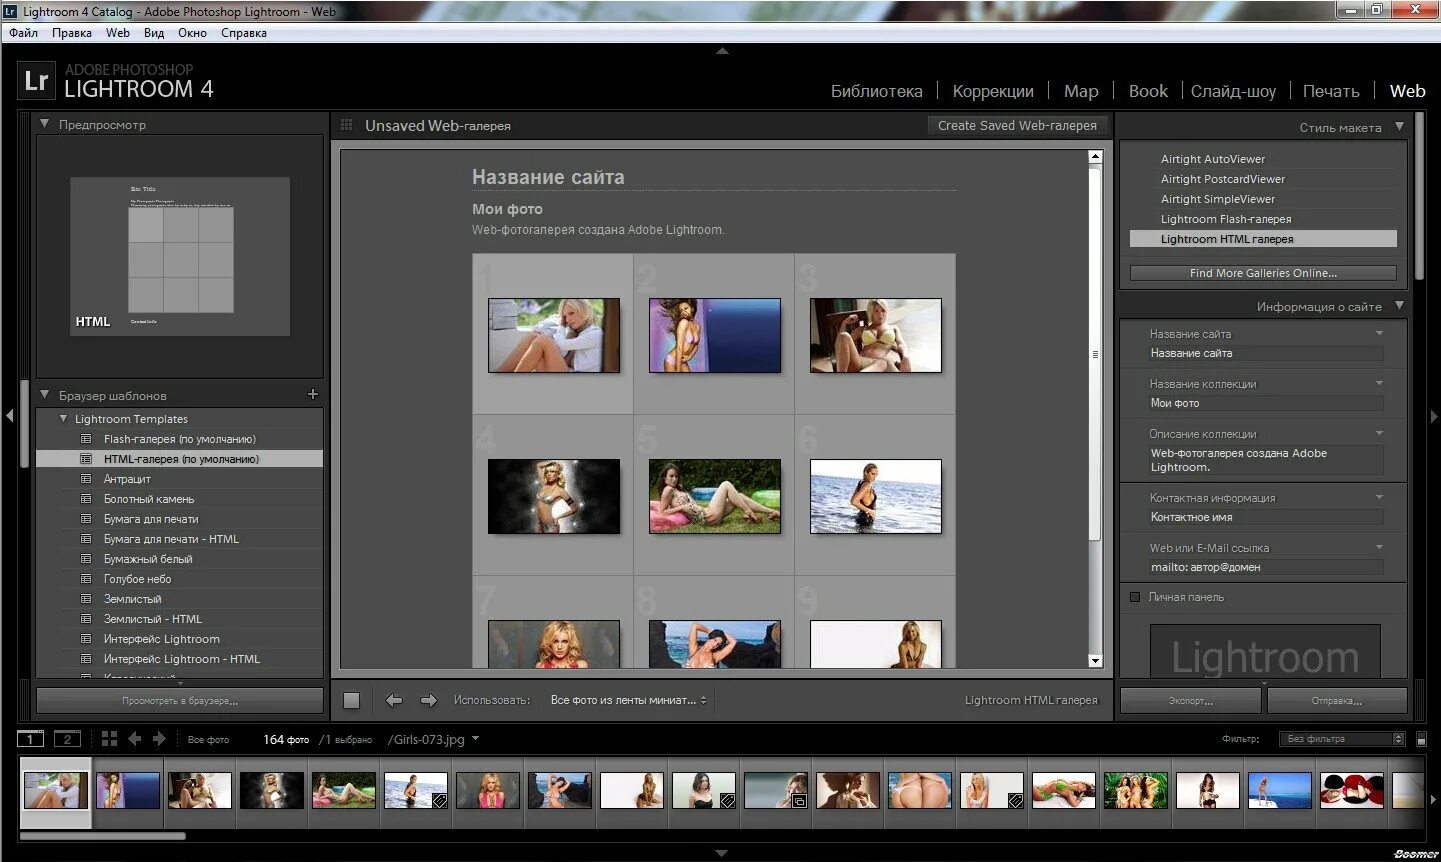Collapse the Стиль макета panel

point(1399,127)
